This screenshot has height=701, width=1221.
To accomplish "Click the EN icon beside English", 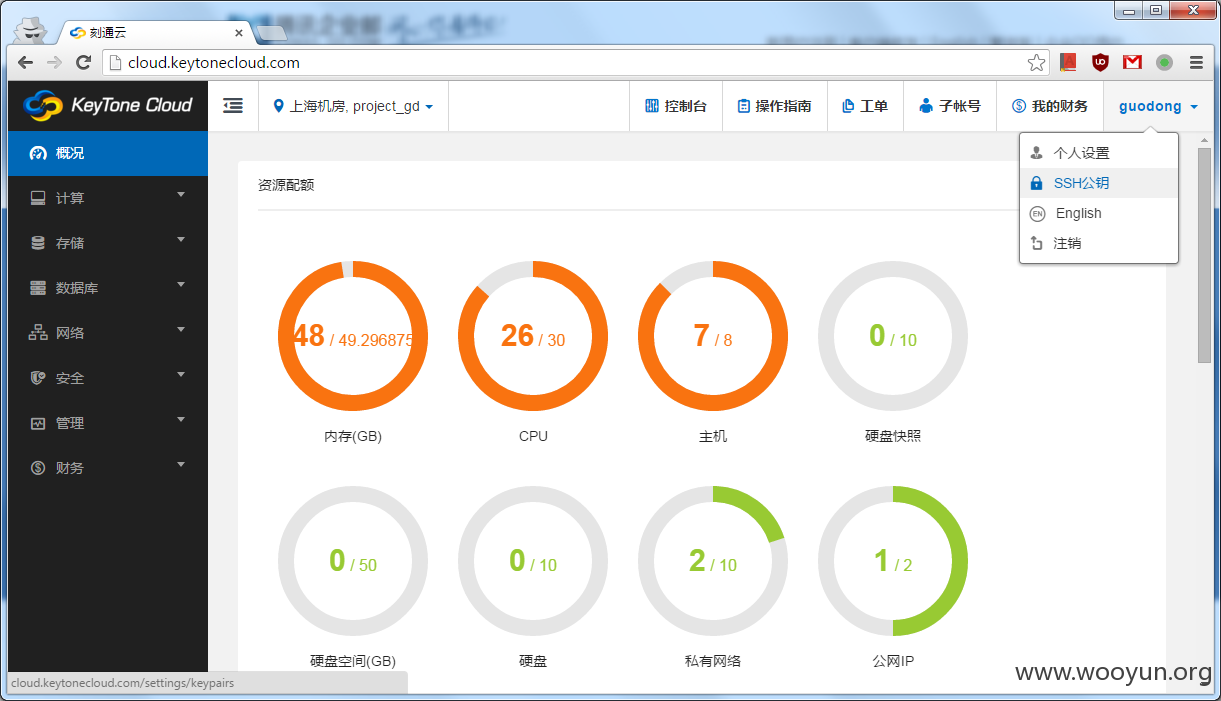I will point(1037,213).
